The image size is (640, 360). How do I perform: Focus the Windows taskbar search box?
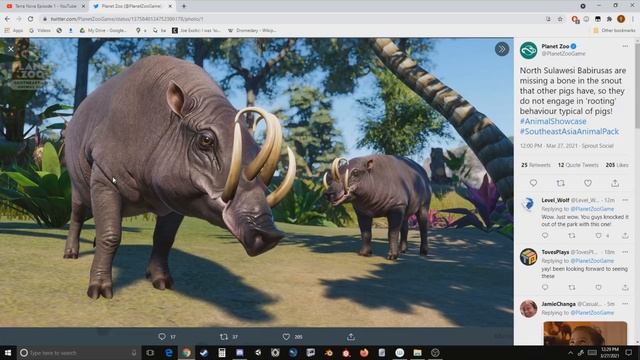78,353
